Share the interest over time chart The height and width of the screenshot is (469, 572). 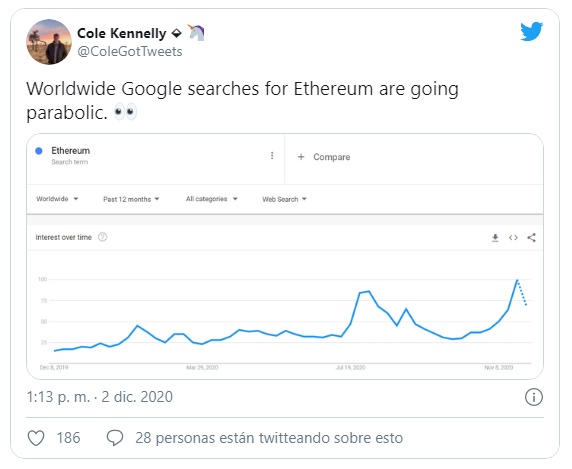click(x=532, y=238)
